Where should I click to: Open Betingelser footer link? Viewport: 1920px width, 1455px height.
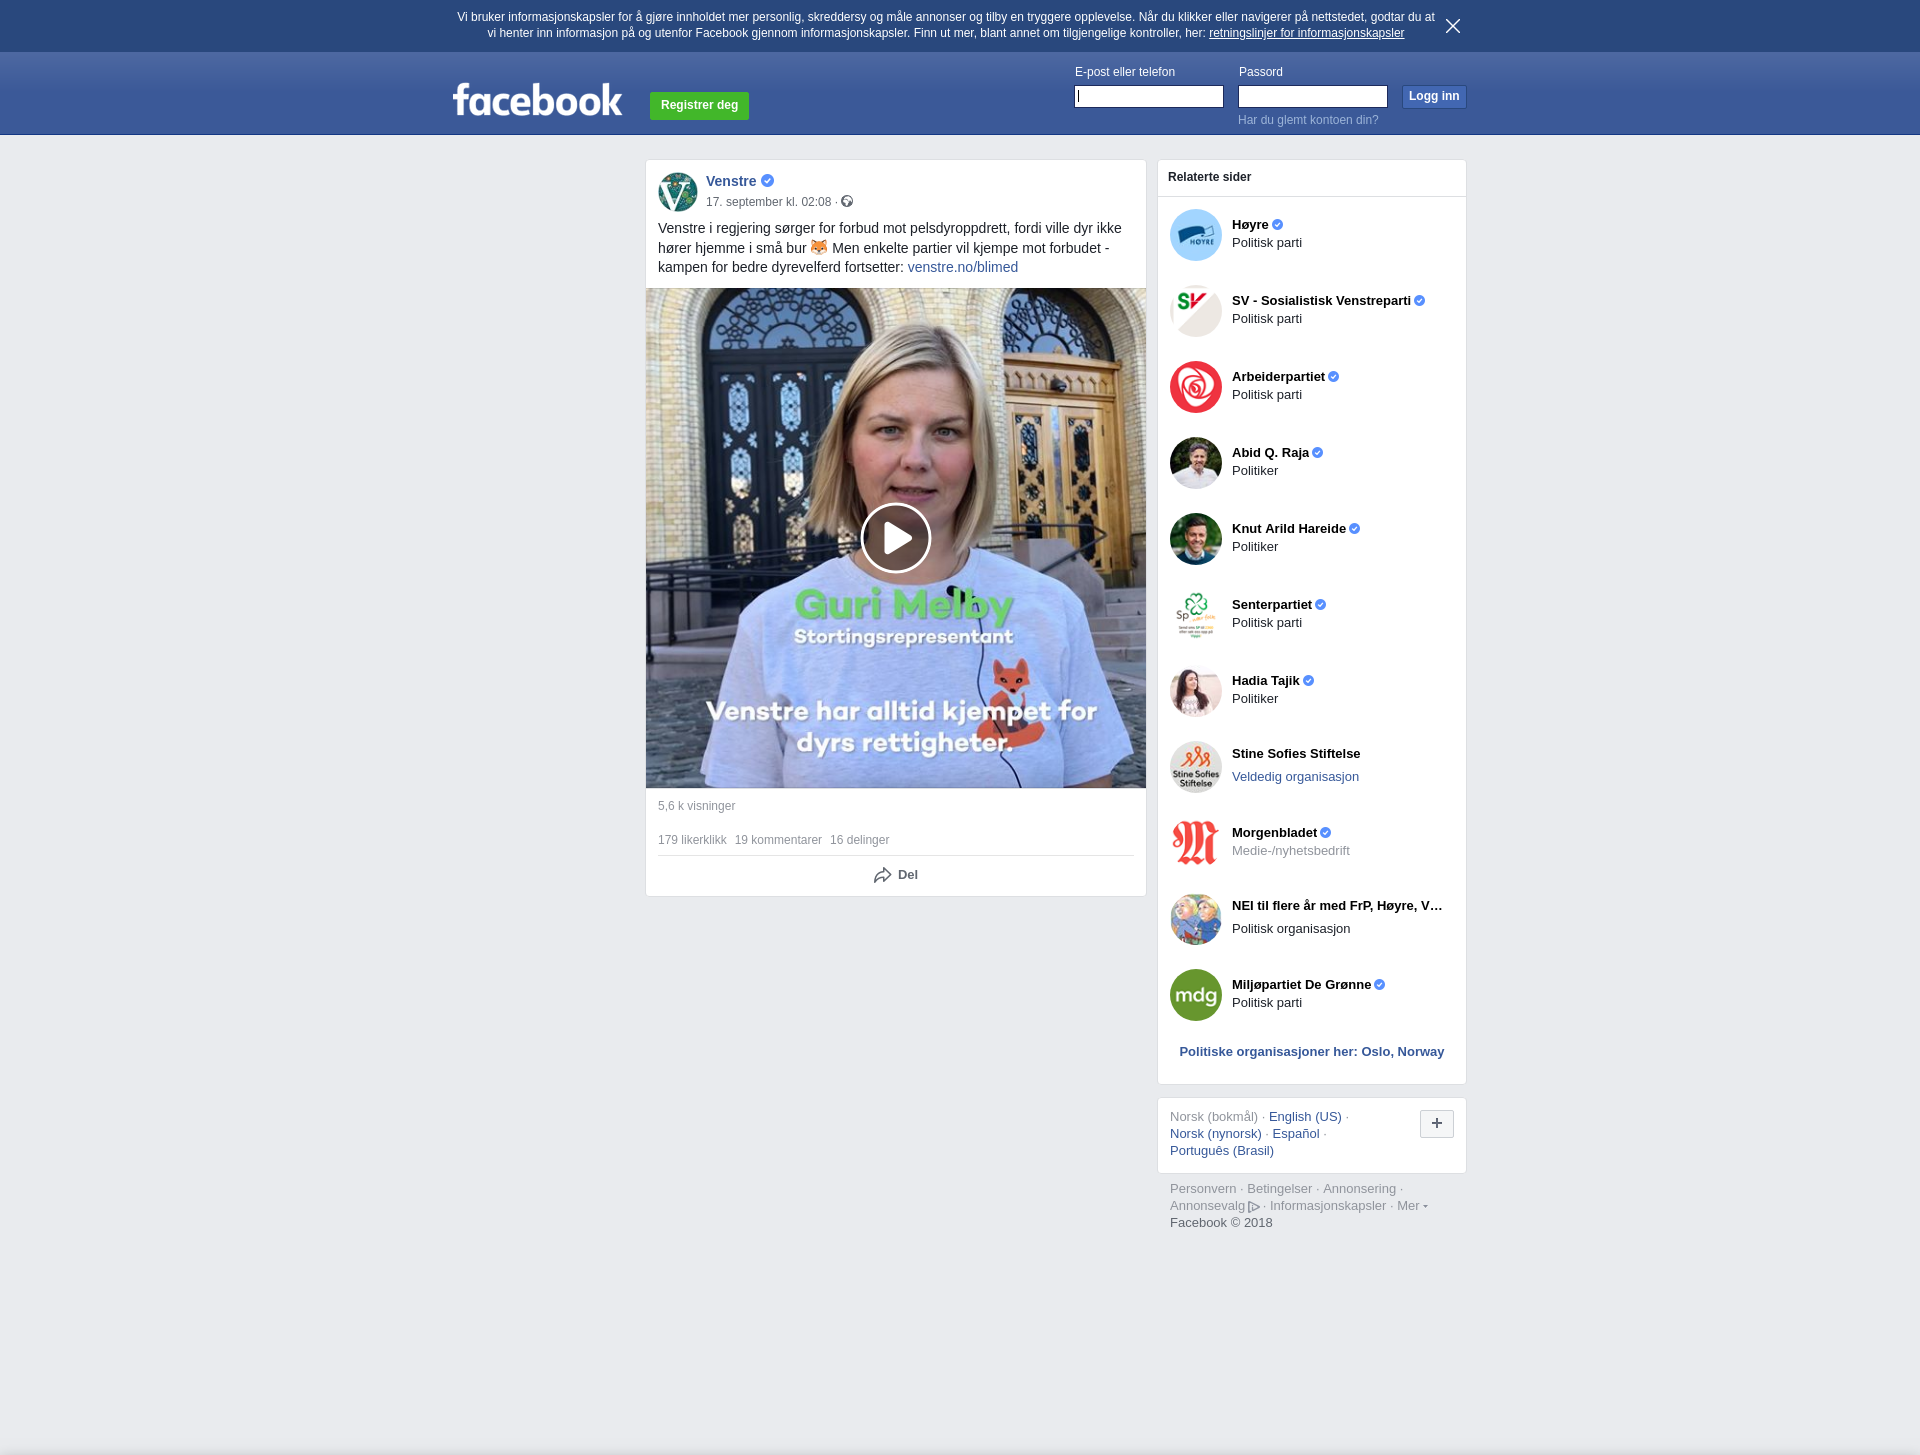click(1279, 1189)
